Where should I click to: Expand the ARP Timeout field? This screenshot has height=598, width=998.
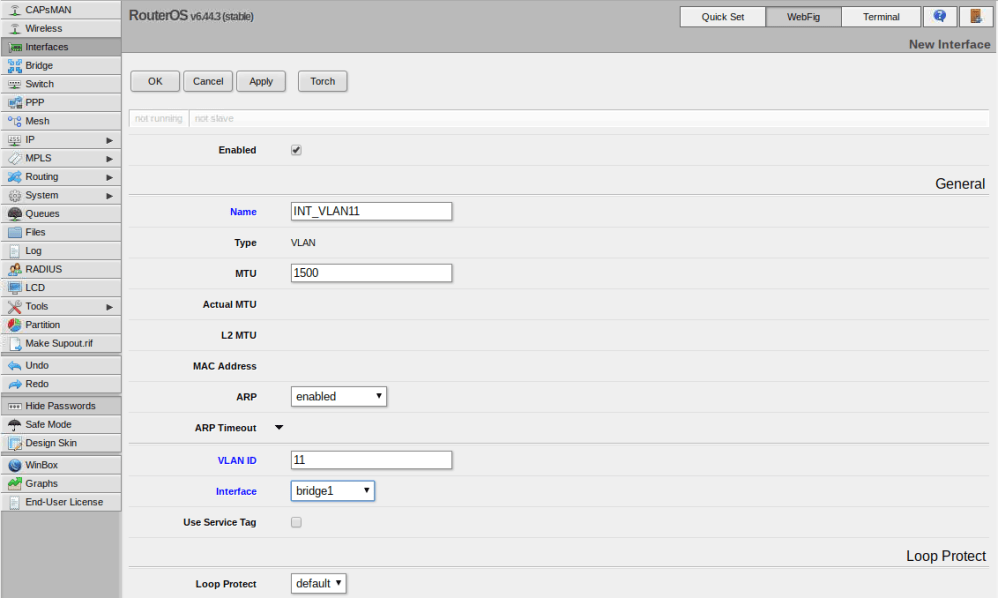tap(279, 428)
